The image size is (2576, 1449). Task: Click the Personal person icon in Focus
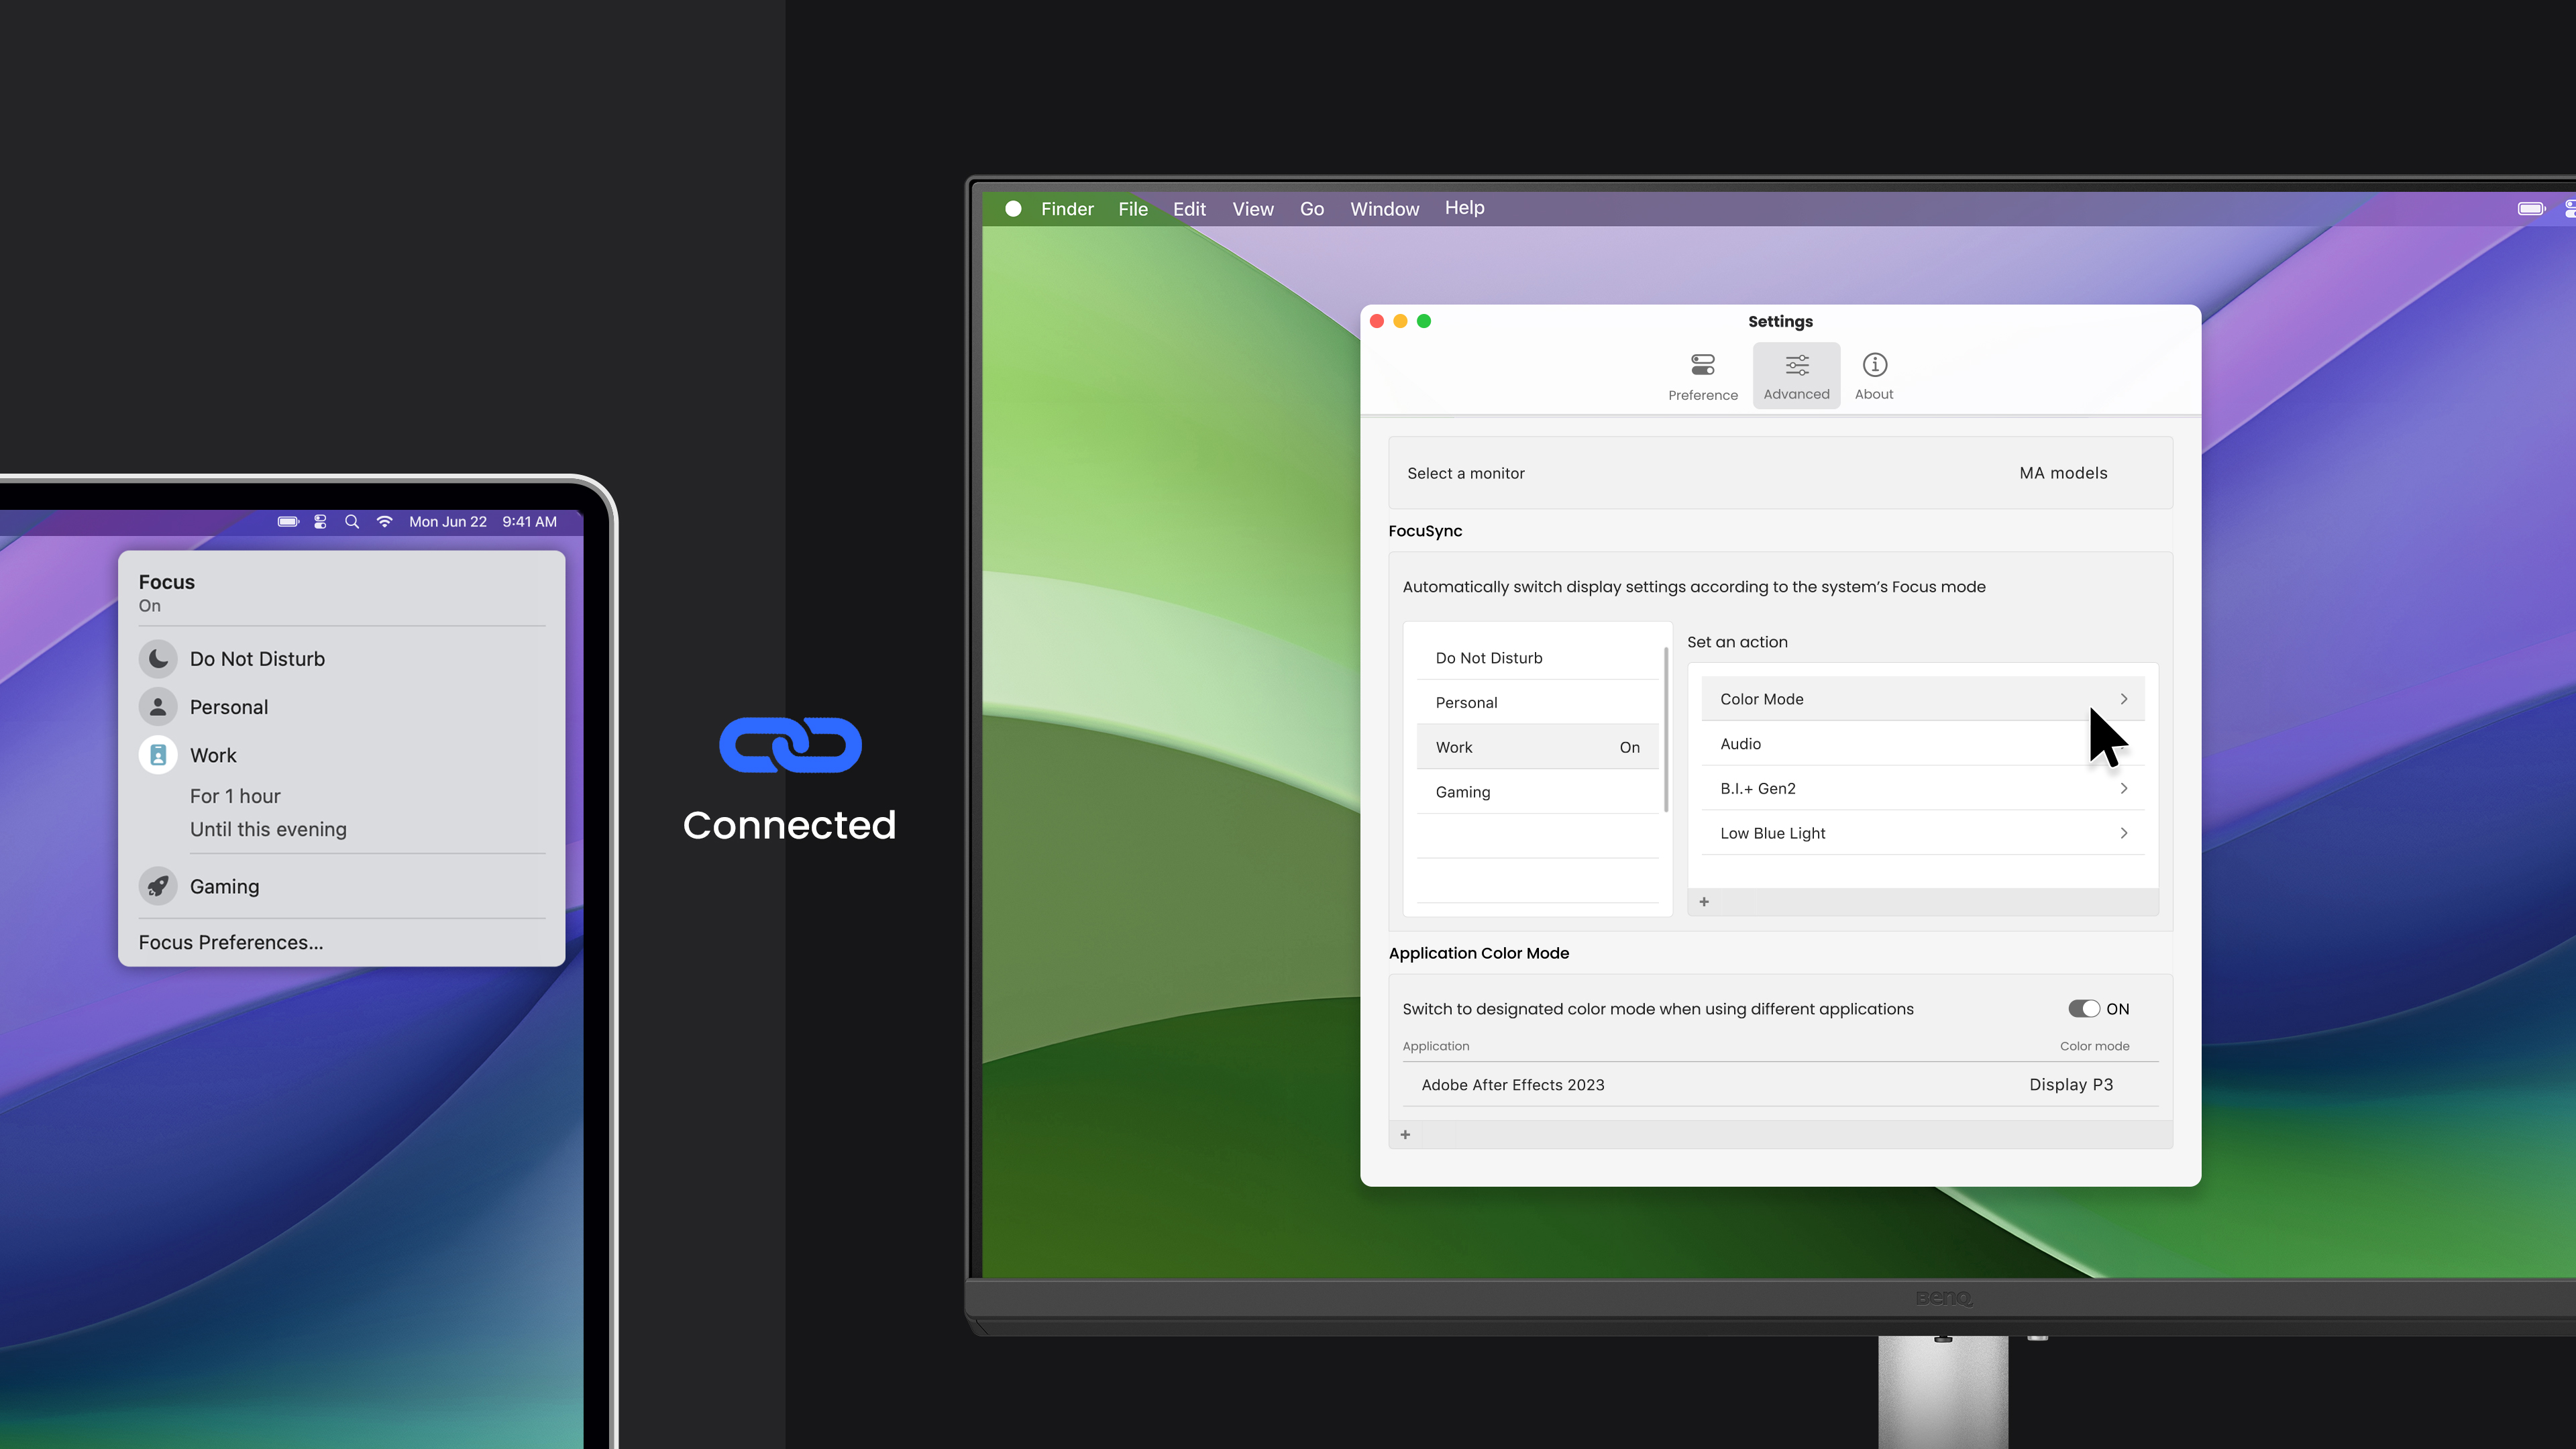click(x=158, y=707)
